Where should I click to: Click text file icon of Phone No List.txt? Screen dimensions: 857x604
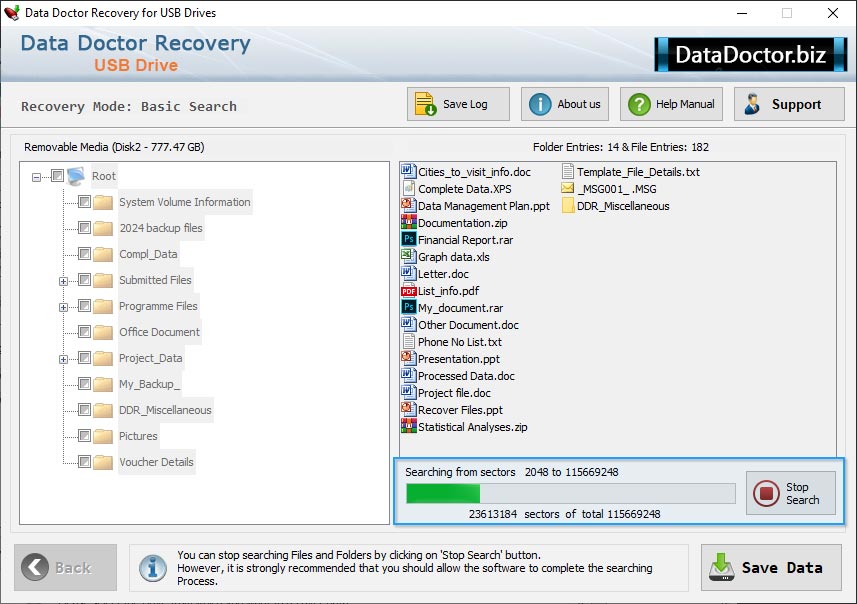[x=408, y=342]
